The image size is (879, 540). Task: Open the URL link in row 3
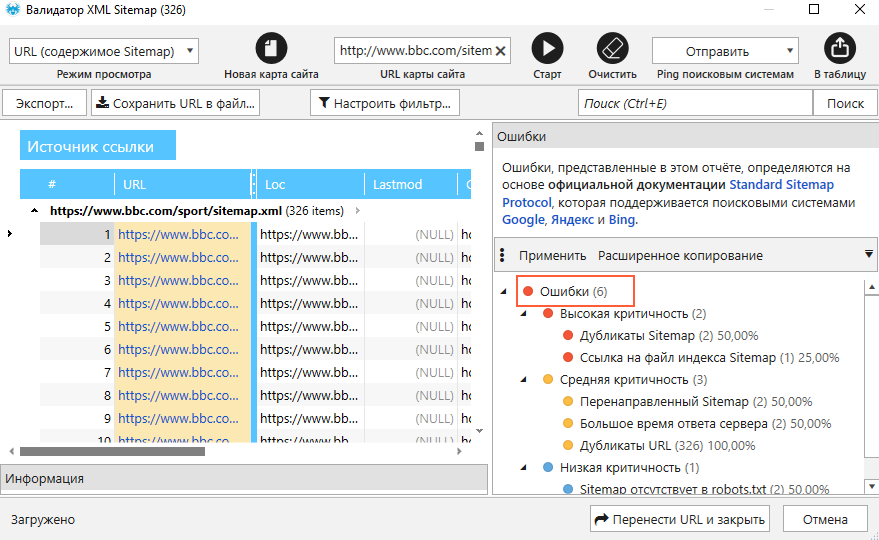click(x=178, y=280)
